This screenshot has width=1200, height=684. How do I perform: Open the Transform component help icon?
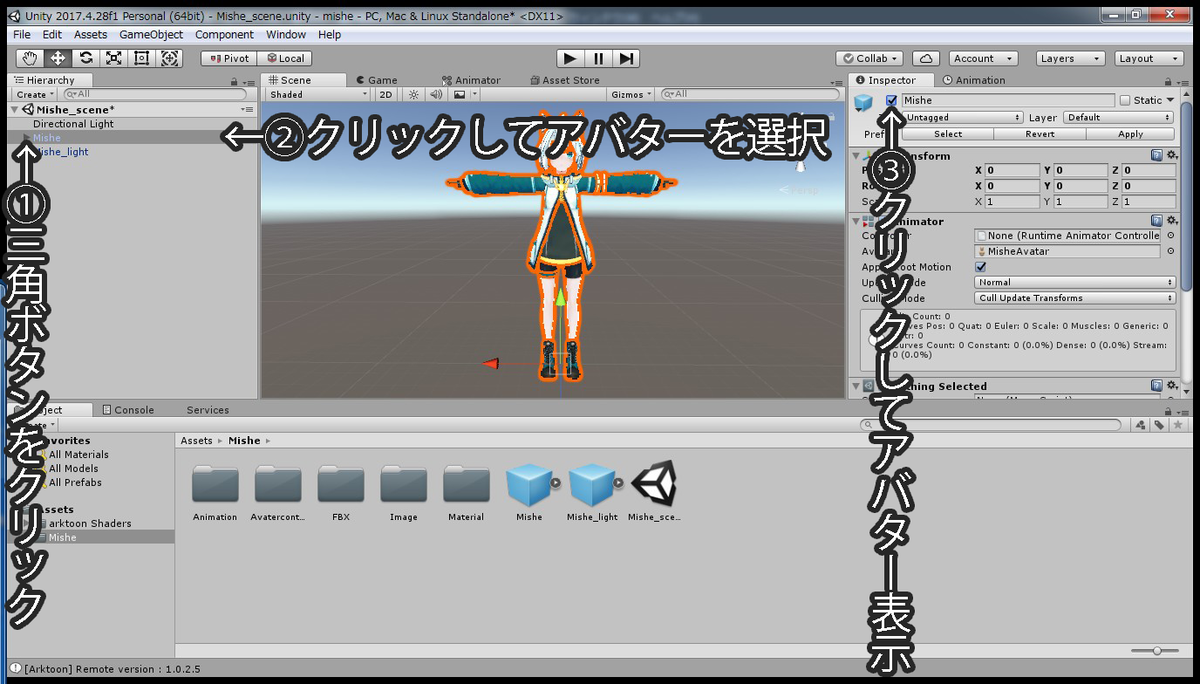point(1157,156)
